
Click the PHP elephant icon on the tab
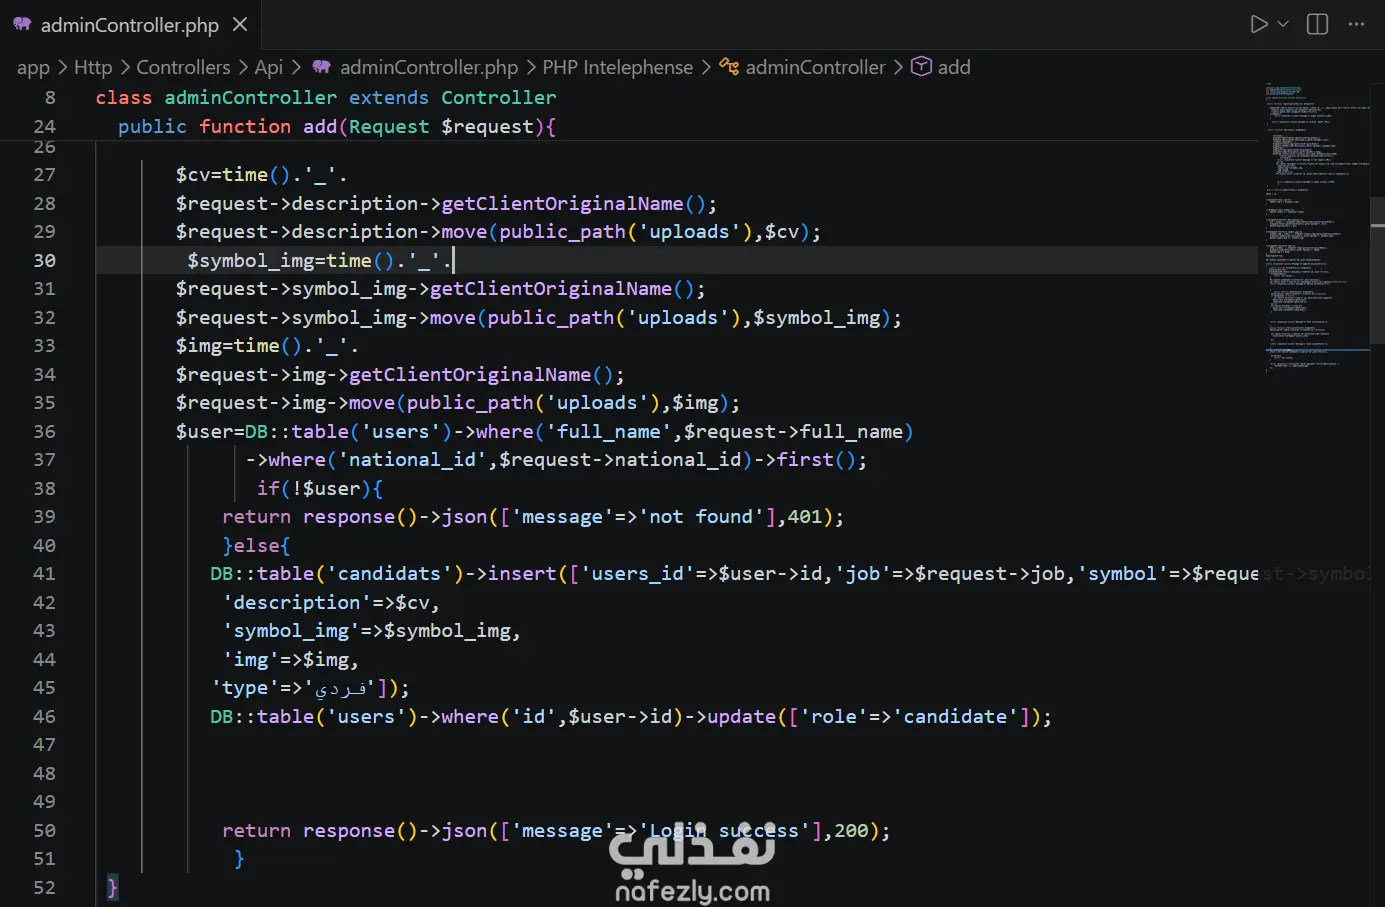pyautogui.click(x=22, y=24)
